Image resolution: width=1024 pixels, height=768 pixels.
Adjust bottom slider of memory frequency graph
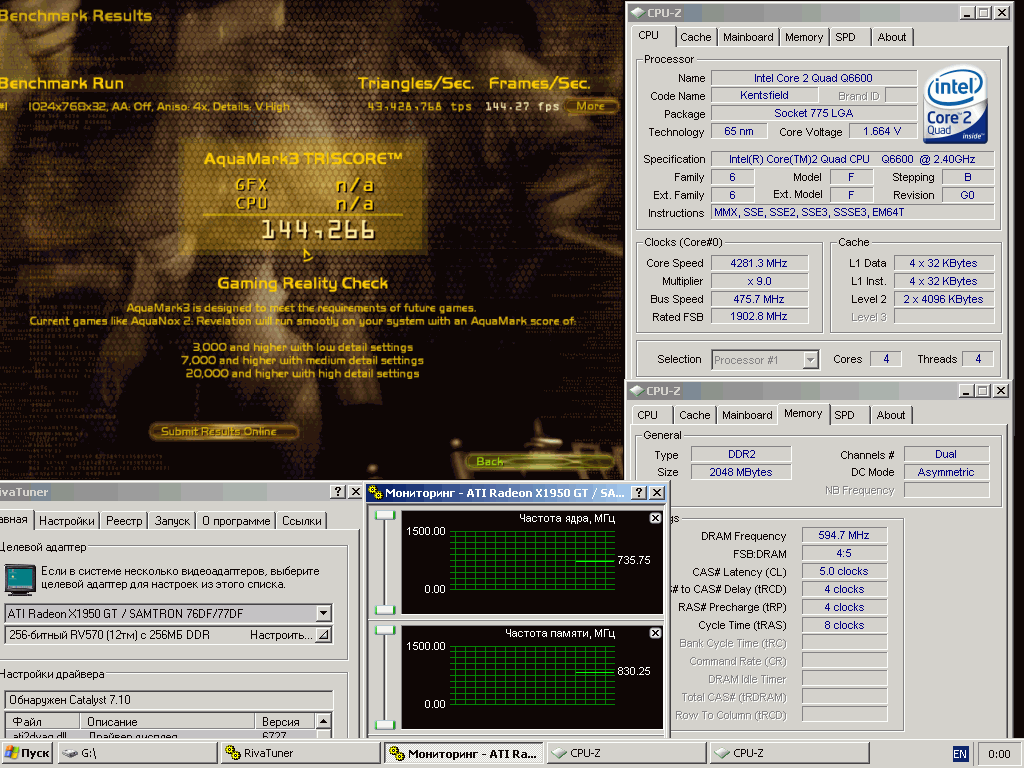click(385, 724)
